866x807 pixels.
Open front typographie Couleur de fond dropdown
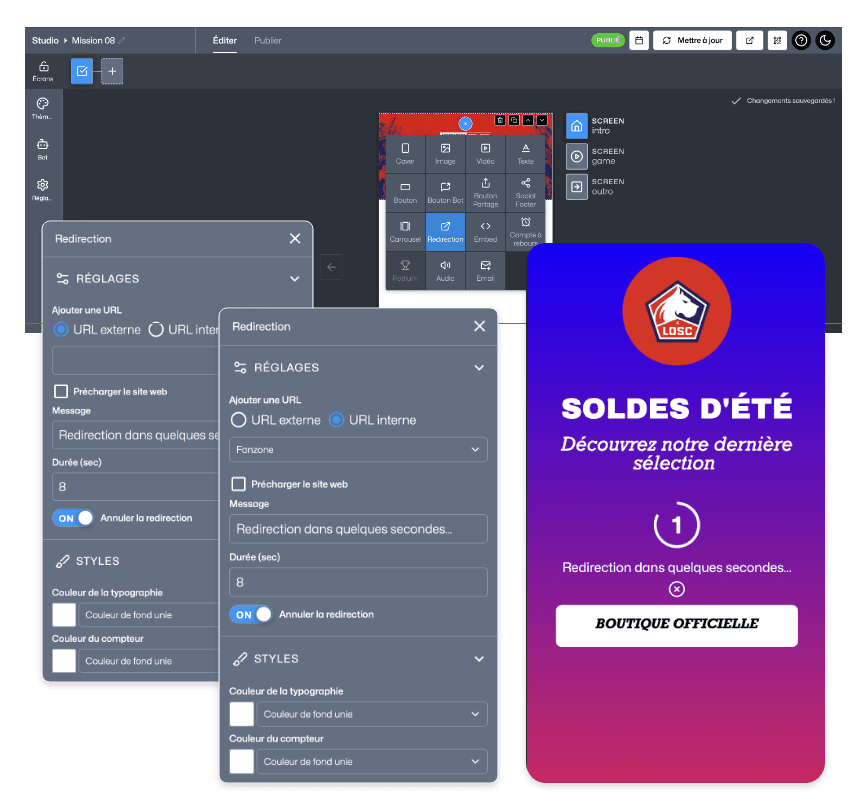(372, 714)
